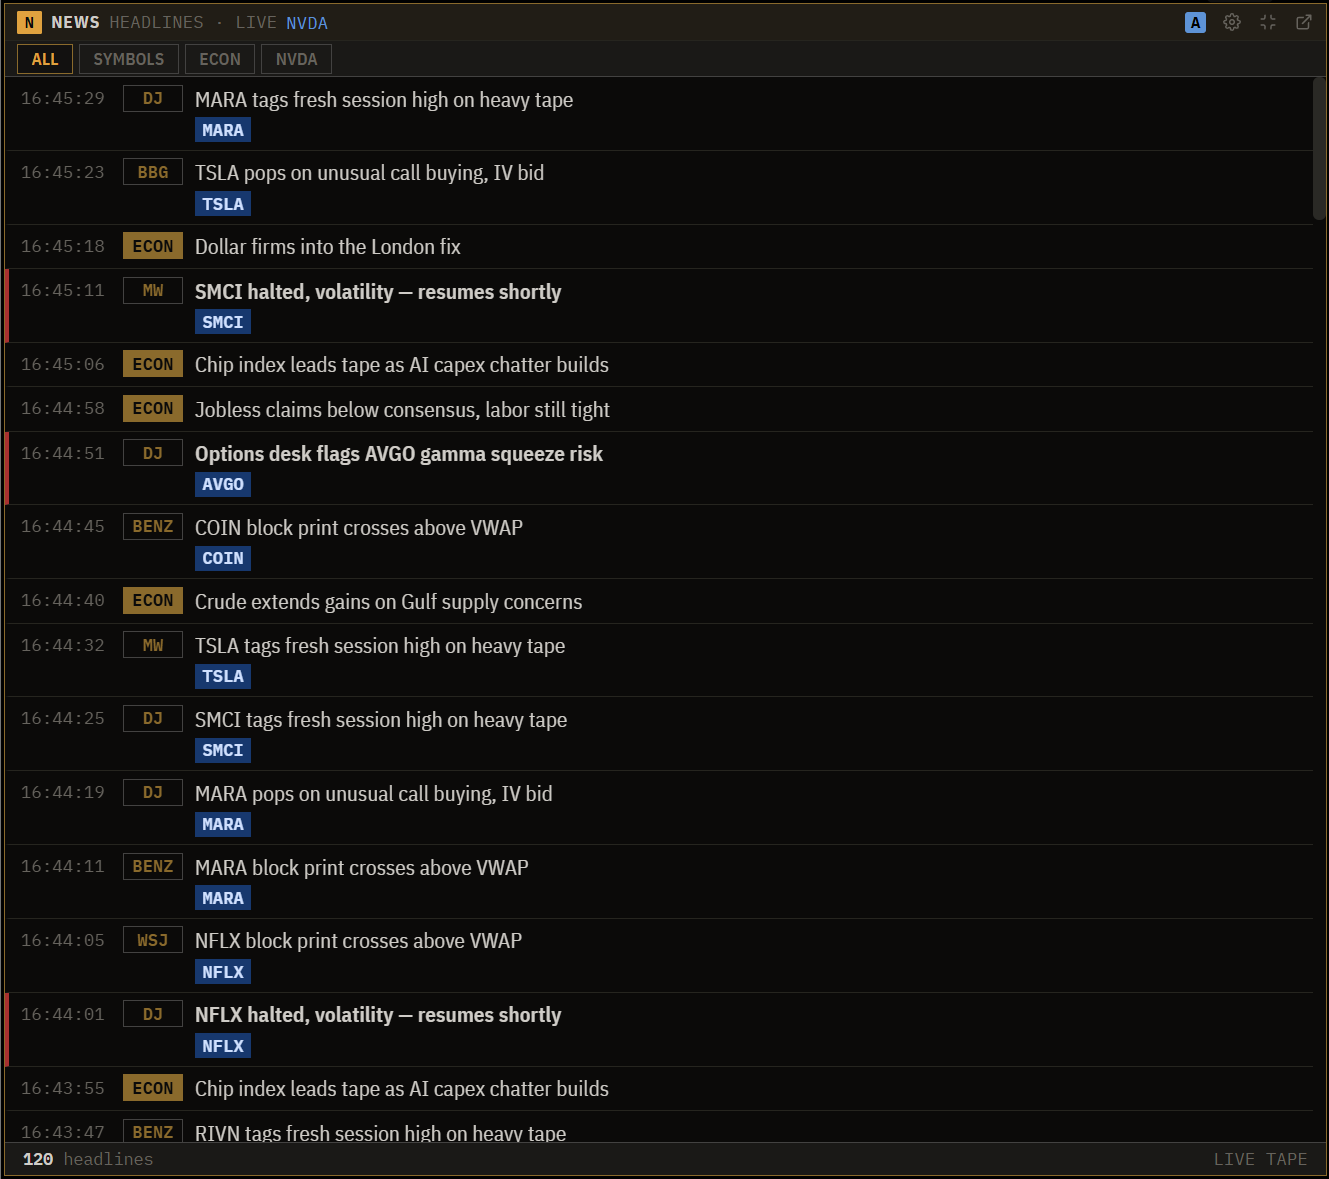The width and height of the screenshot is (1329, 1179).
Task: Click the NEWS panel title
Action: 76,22
